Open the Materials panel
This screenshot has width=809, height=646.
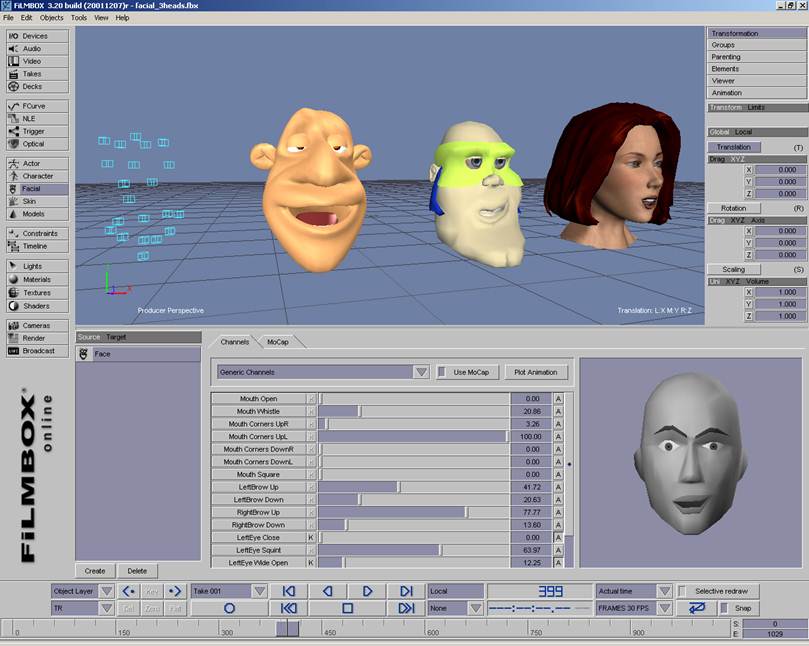(x=37, y=279)
